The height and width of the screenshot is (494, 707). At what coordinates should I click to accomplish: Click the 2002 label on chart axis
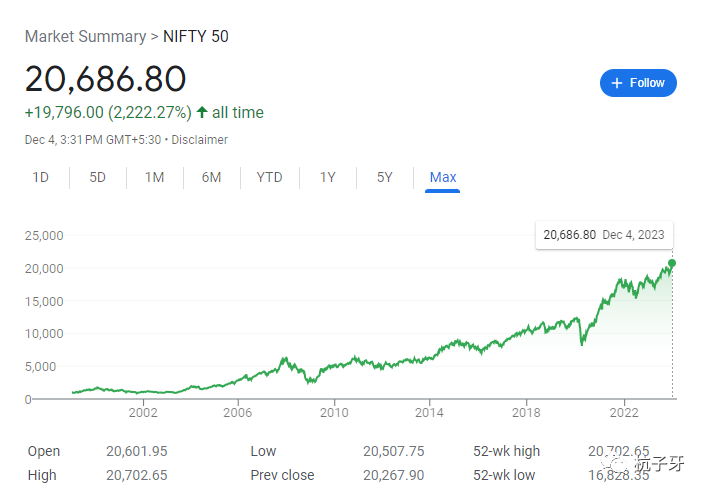click(x=143, y=412)
